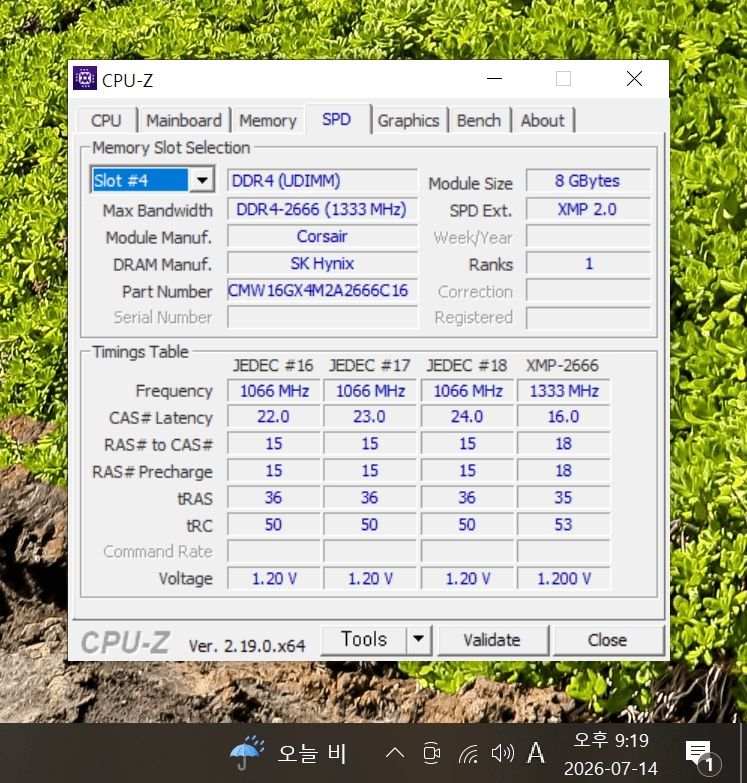Click the SK Hynix DRAM manufacturer value

point(323,263)
